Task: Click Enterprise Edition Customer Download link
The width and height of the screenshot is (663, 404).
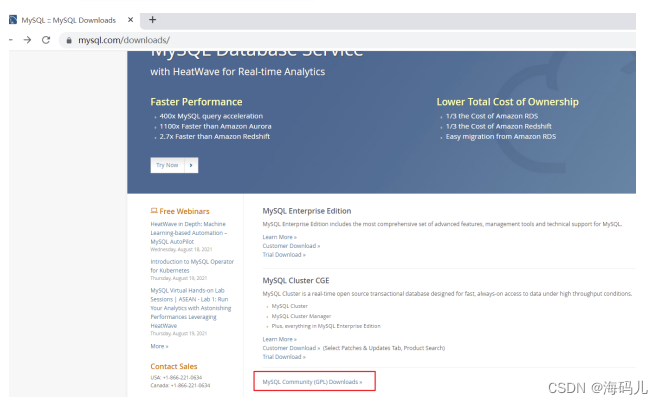Action: point(291,246)
